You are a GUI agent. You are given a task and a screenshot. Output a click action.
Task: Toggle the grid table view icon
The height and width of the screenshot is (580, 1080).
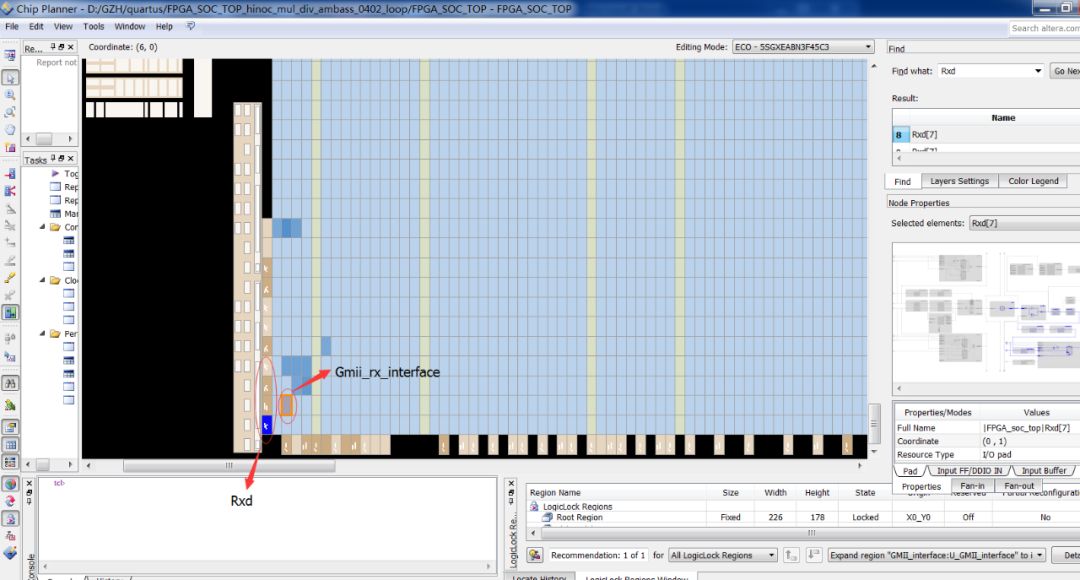tap(10, 445)
